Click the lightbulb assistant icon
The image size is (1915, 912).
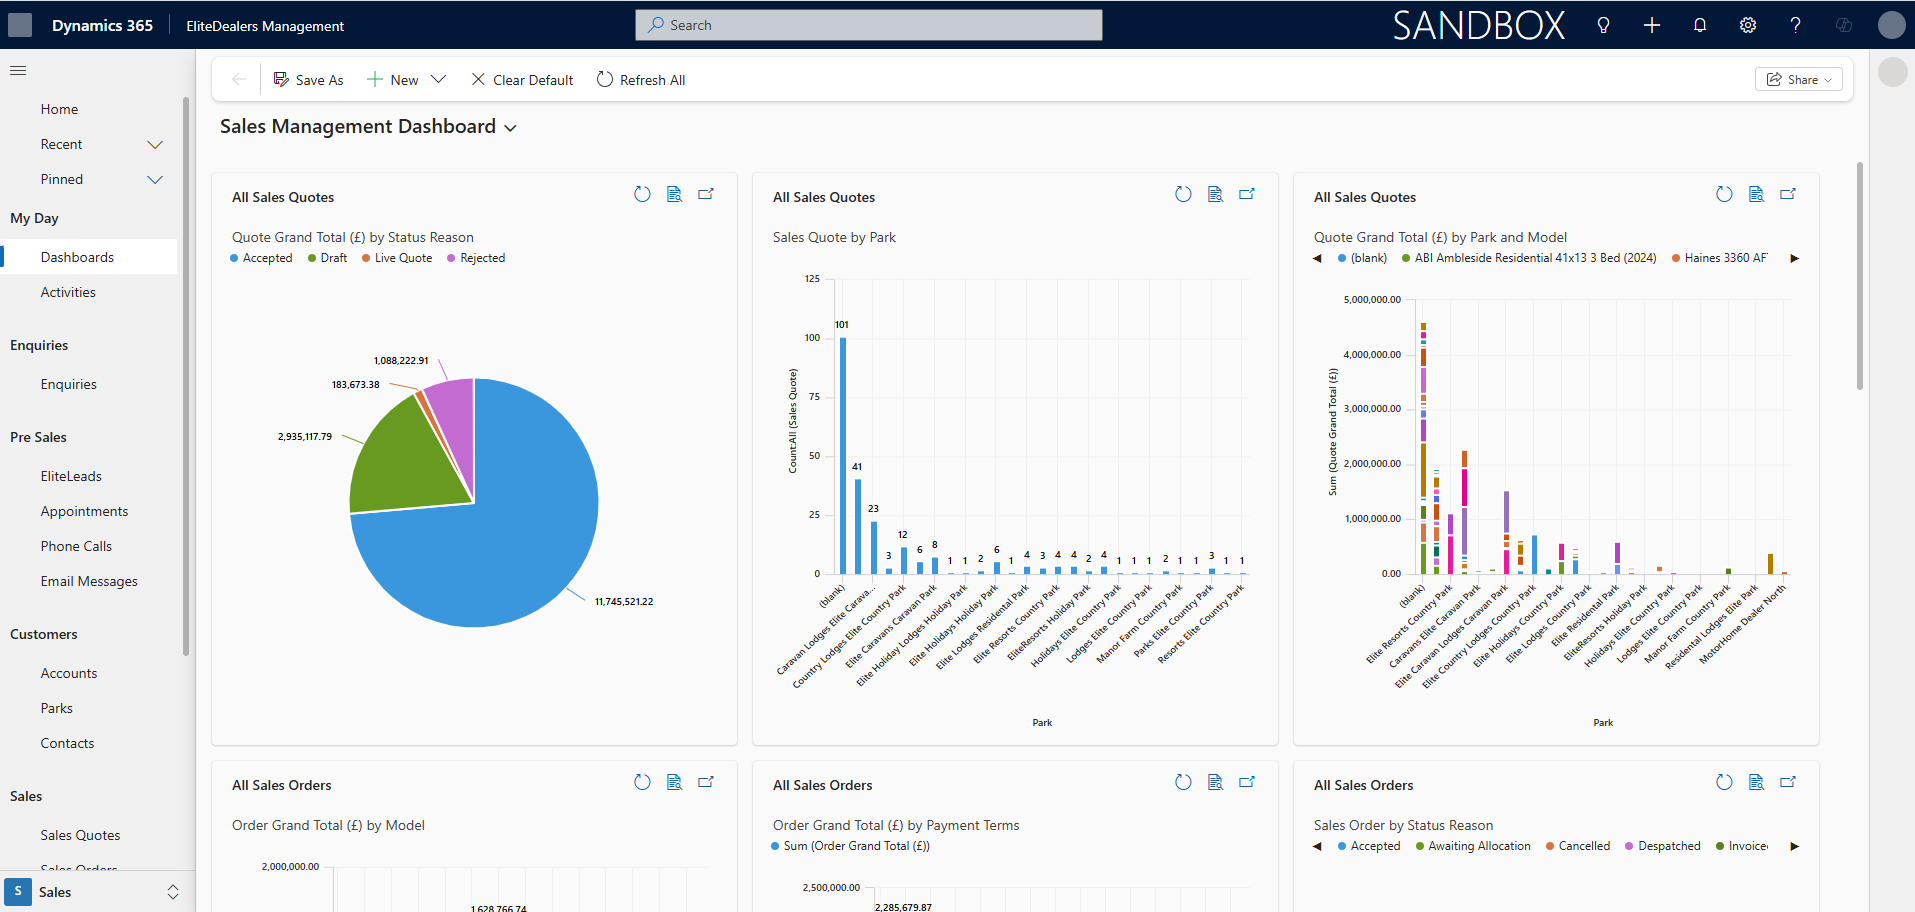click(1603, 25)
